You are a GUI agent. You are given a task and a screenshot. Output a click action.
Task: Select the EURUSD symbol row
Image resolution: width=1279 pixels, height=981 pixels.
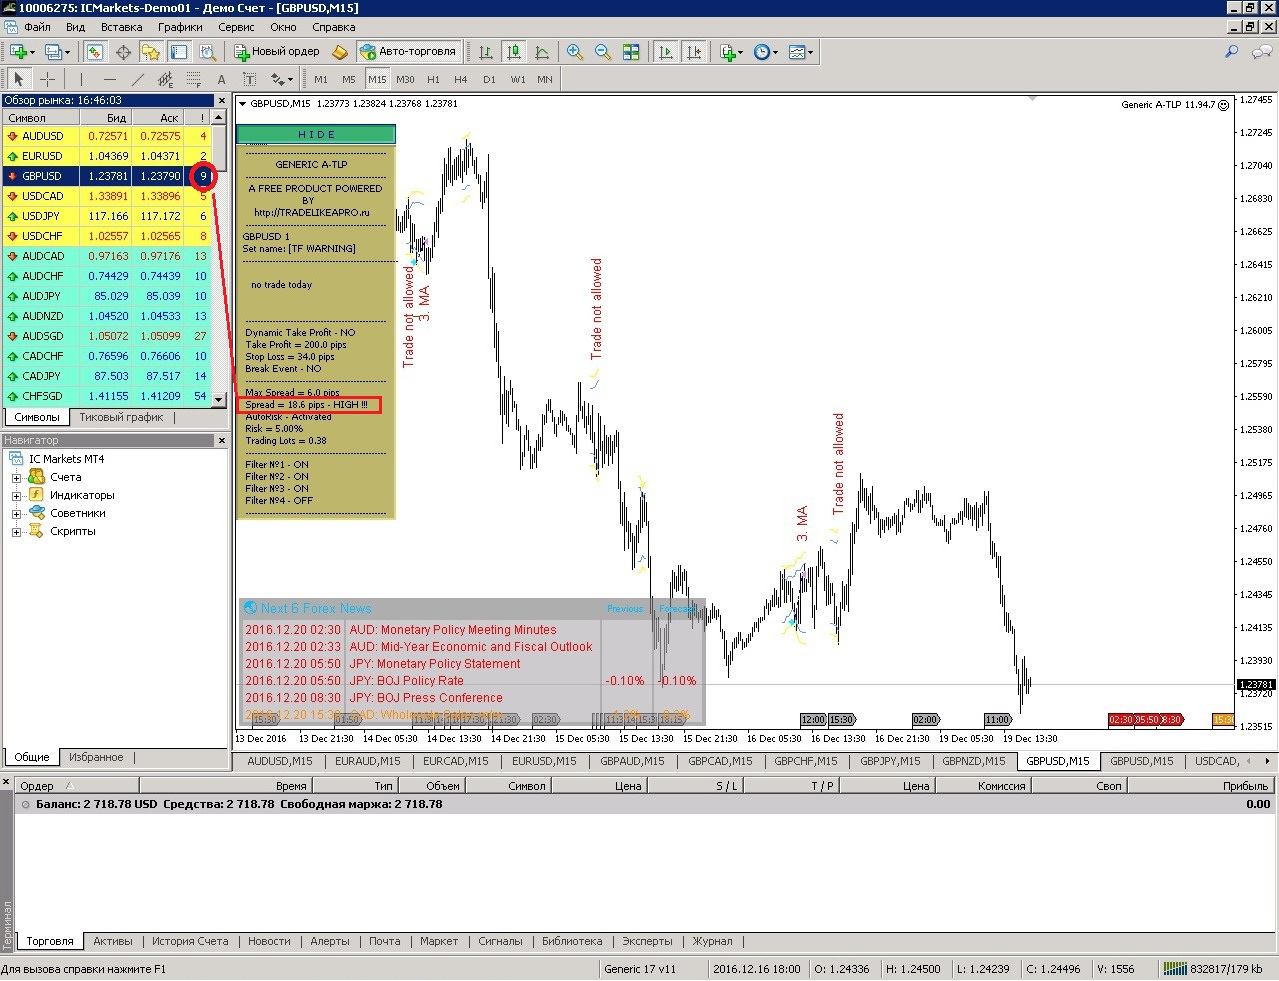[x=107, y=156]
